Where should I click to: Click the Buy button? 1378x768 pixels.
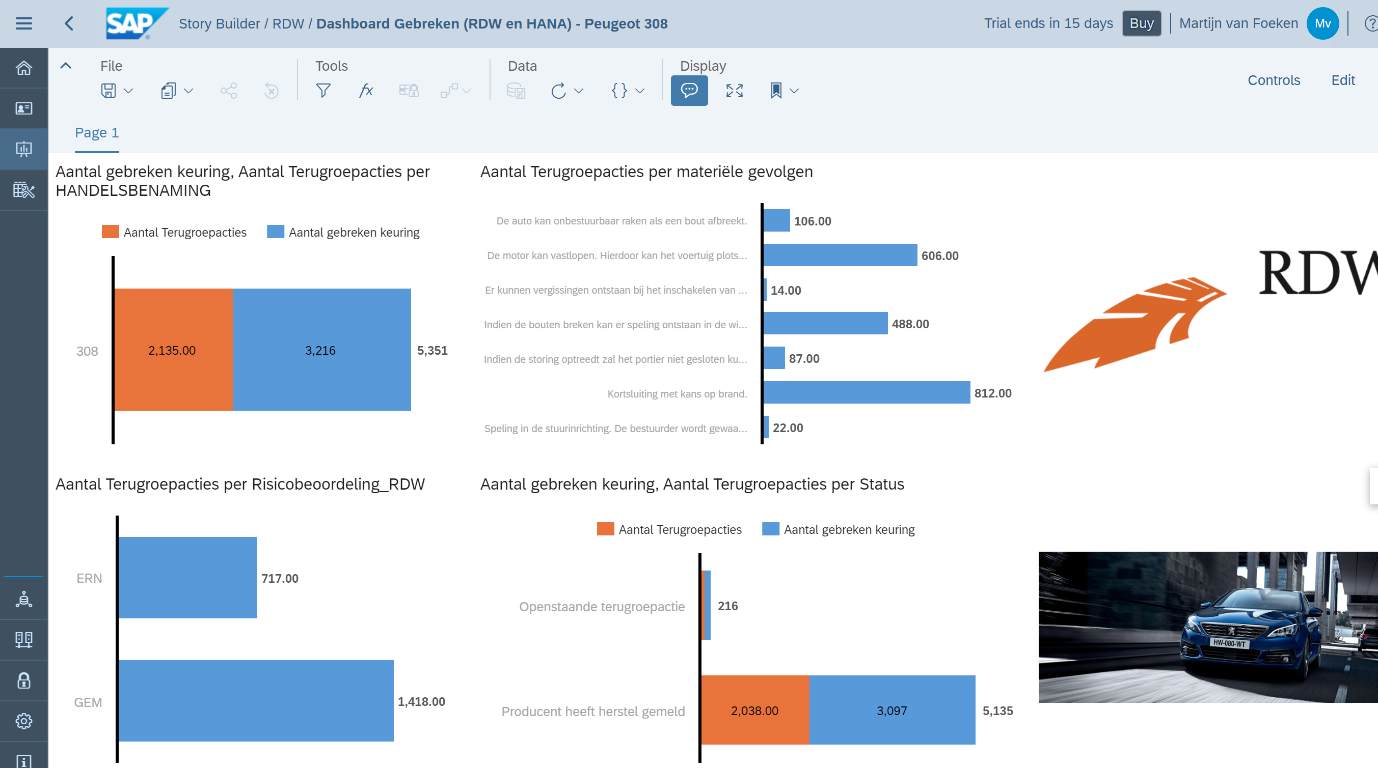(1142, 23)
